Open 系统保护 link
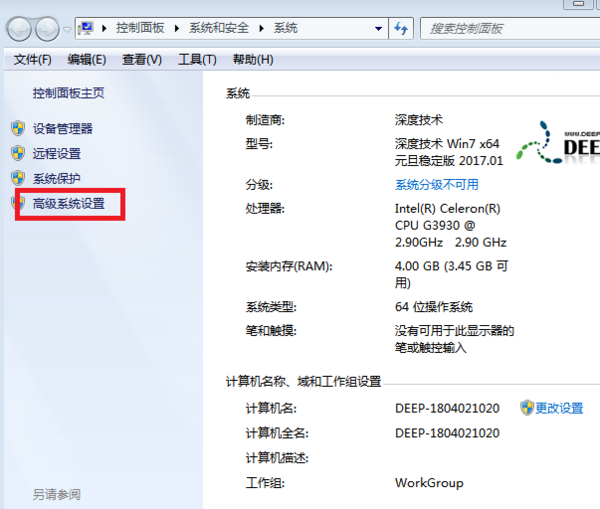This screenshot has width=600, height=509. pos(57,179)
